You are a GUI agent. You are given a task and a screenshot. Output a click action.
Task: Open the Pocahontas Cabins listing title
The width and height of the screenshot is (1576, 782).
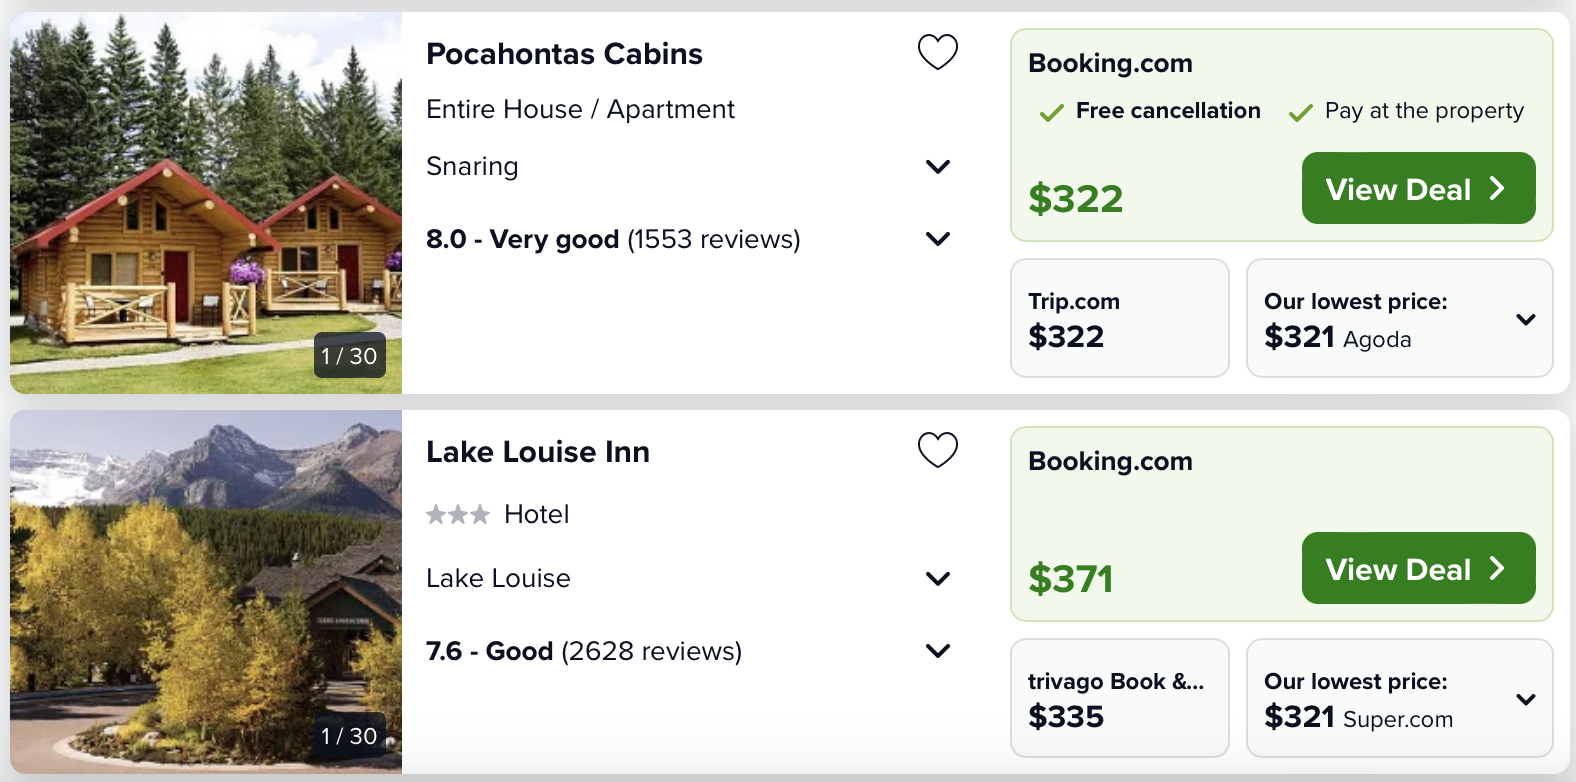coord(564,54)
